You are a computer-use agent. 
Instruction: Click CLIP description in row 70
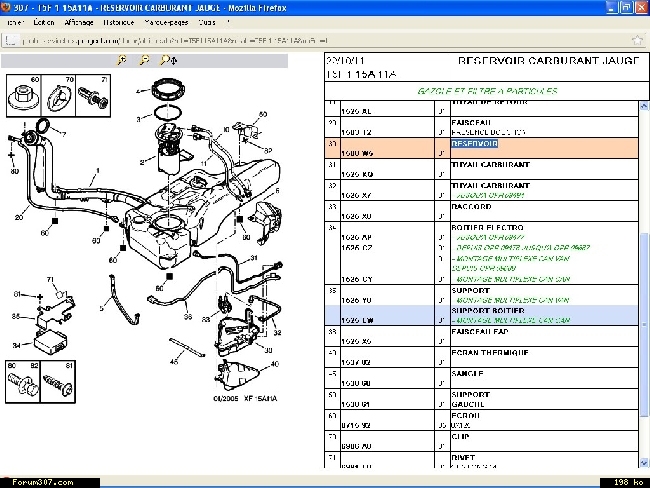tap(460, 437)
